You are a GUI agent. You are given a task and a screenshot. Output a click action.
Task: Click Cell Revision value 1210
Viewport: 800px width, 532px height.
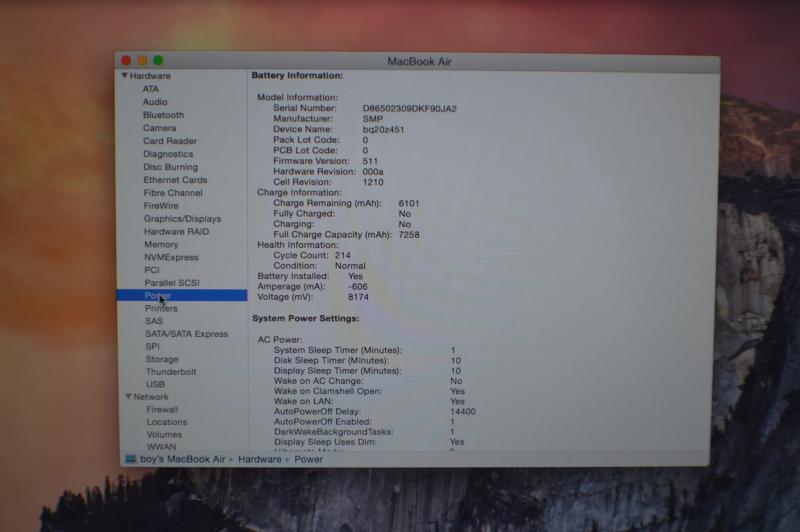point(373,182)
